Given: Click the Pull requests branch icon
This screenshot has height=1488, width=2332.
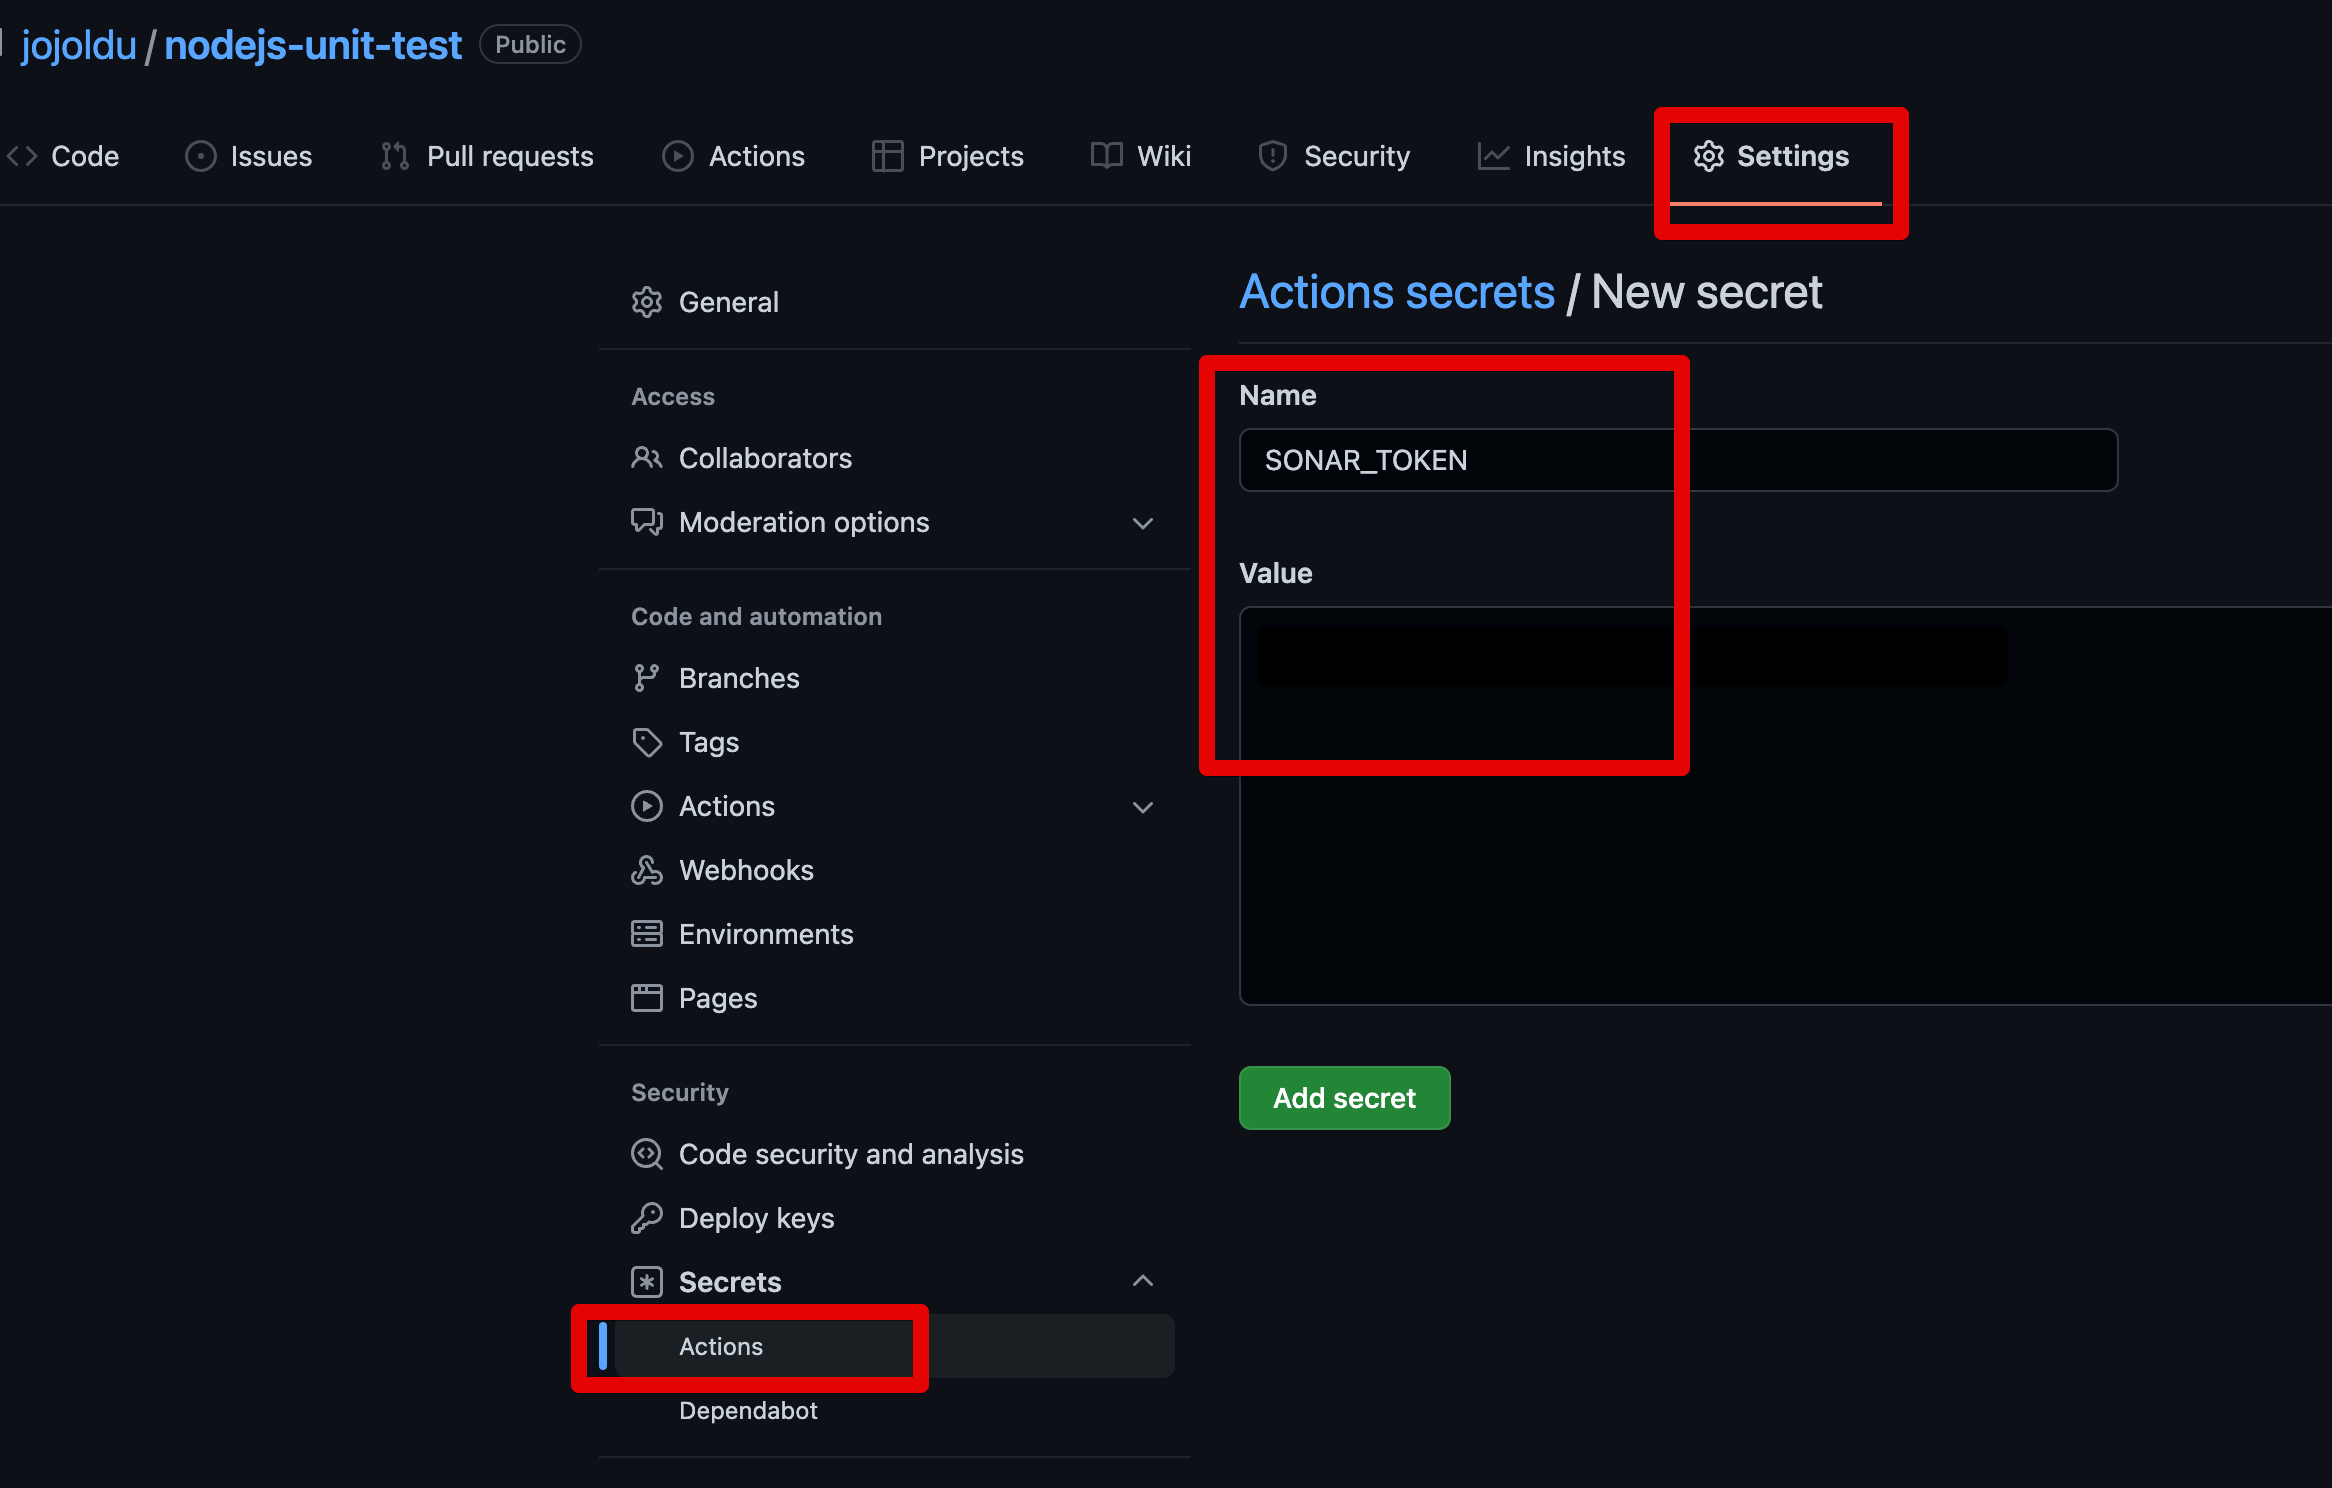Looking at the screenshot, I should tap(394, 156).
